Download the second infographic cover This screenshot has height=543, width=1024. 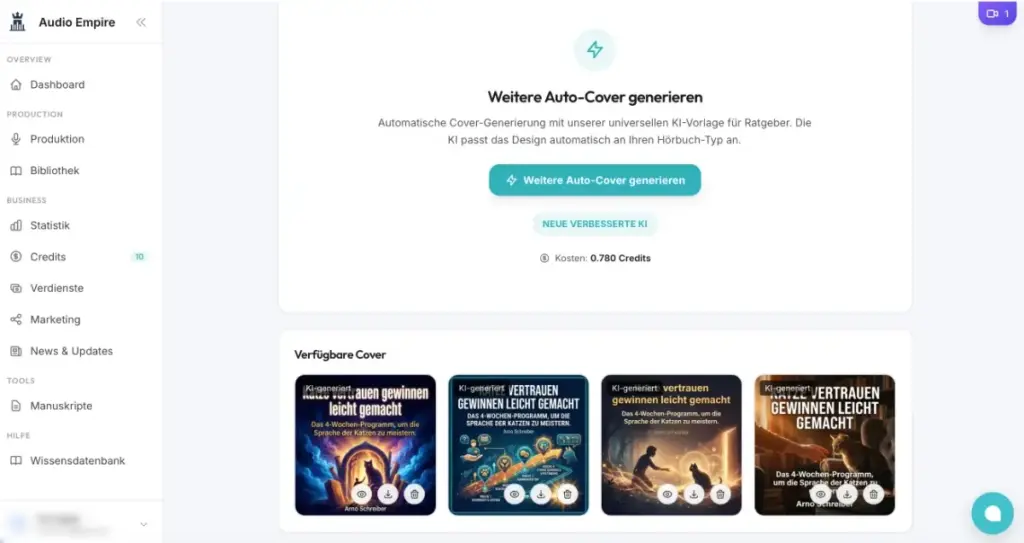(541, 494)
